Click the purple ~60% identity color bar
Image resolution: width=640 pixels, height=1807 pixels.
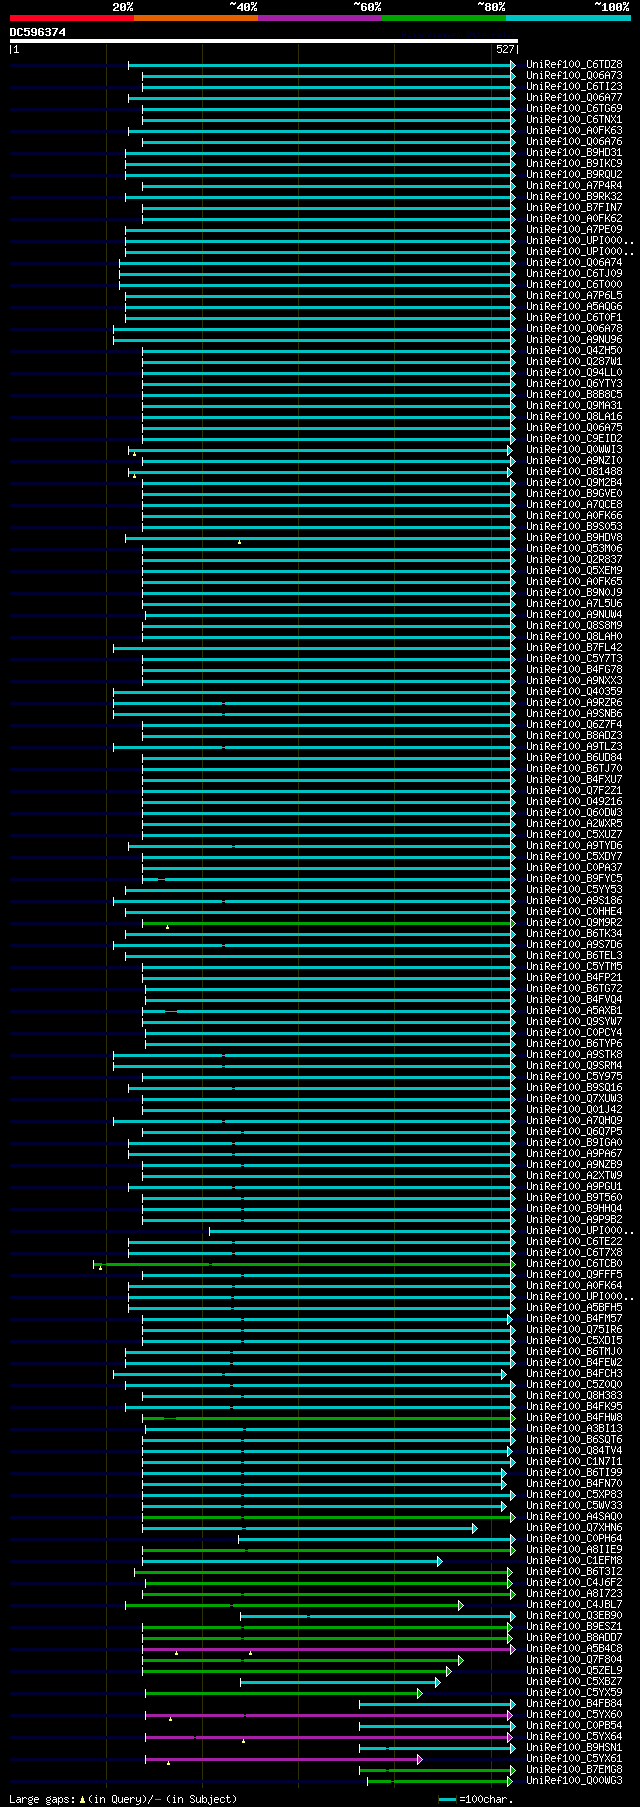click(320, 18)
